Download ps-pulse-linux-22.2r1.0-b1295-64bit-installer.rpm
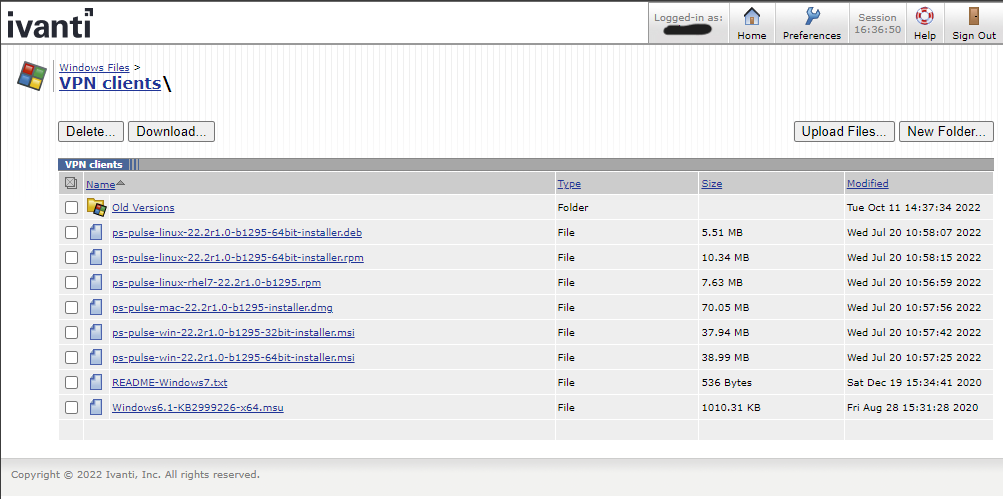 pyautogui.click(x=238, y=257)
